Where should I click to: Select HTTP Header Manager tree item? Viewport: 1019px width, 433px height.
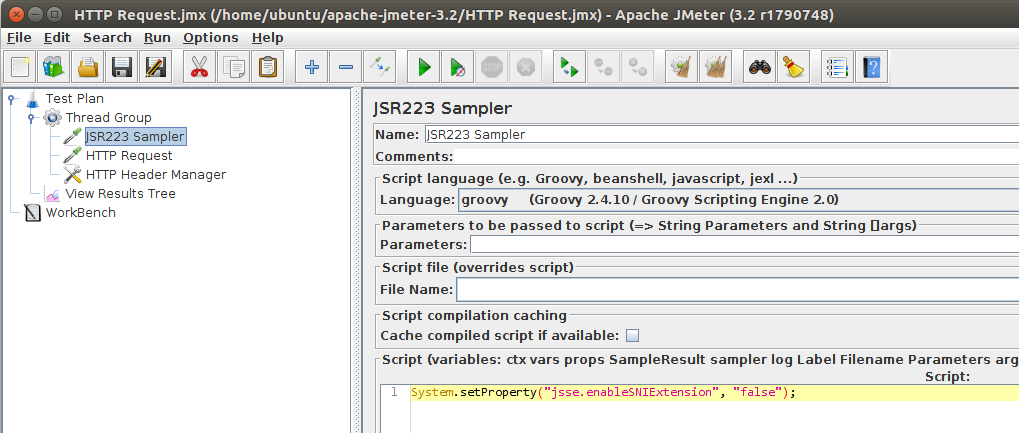click(x=155, y=174)
